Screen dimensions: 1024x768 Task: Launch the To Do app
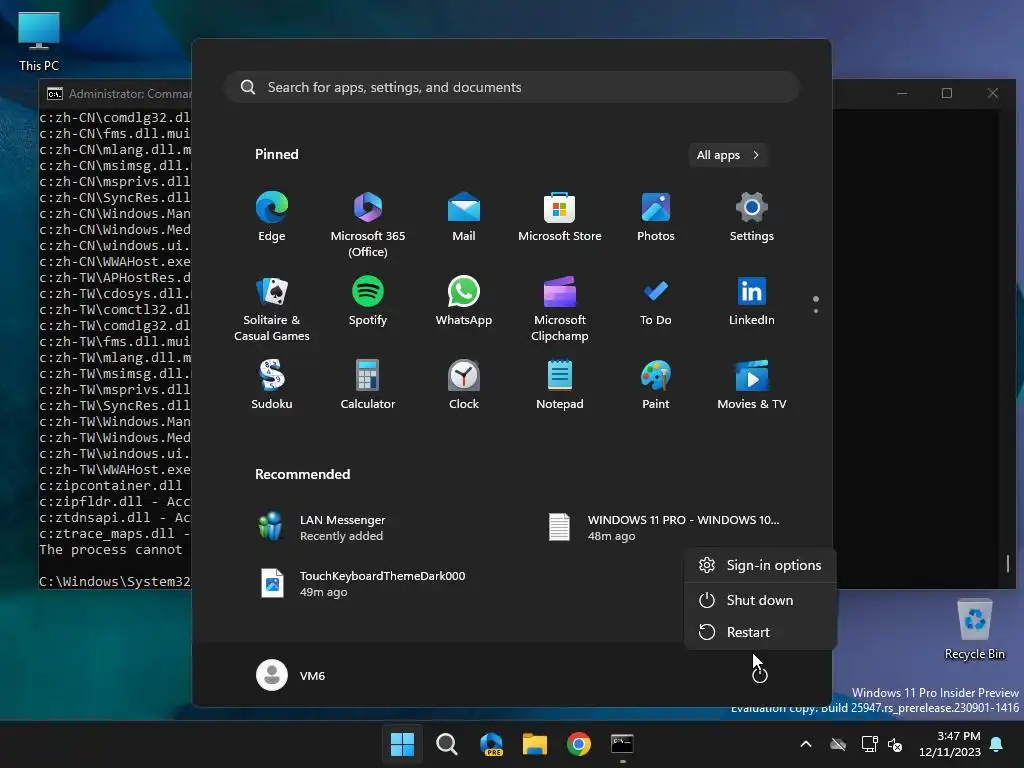(x=656, y=301)
